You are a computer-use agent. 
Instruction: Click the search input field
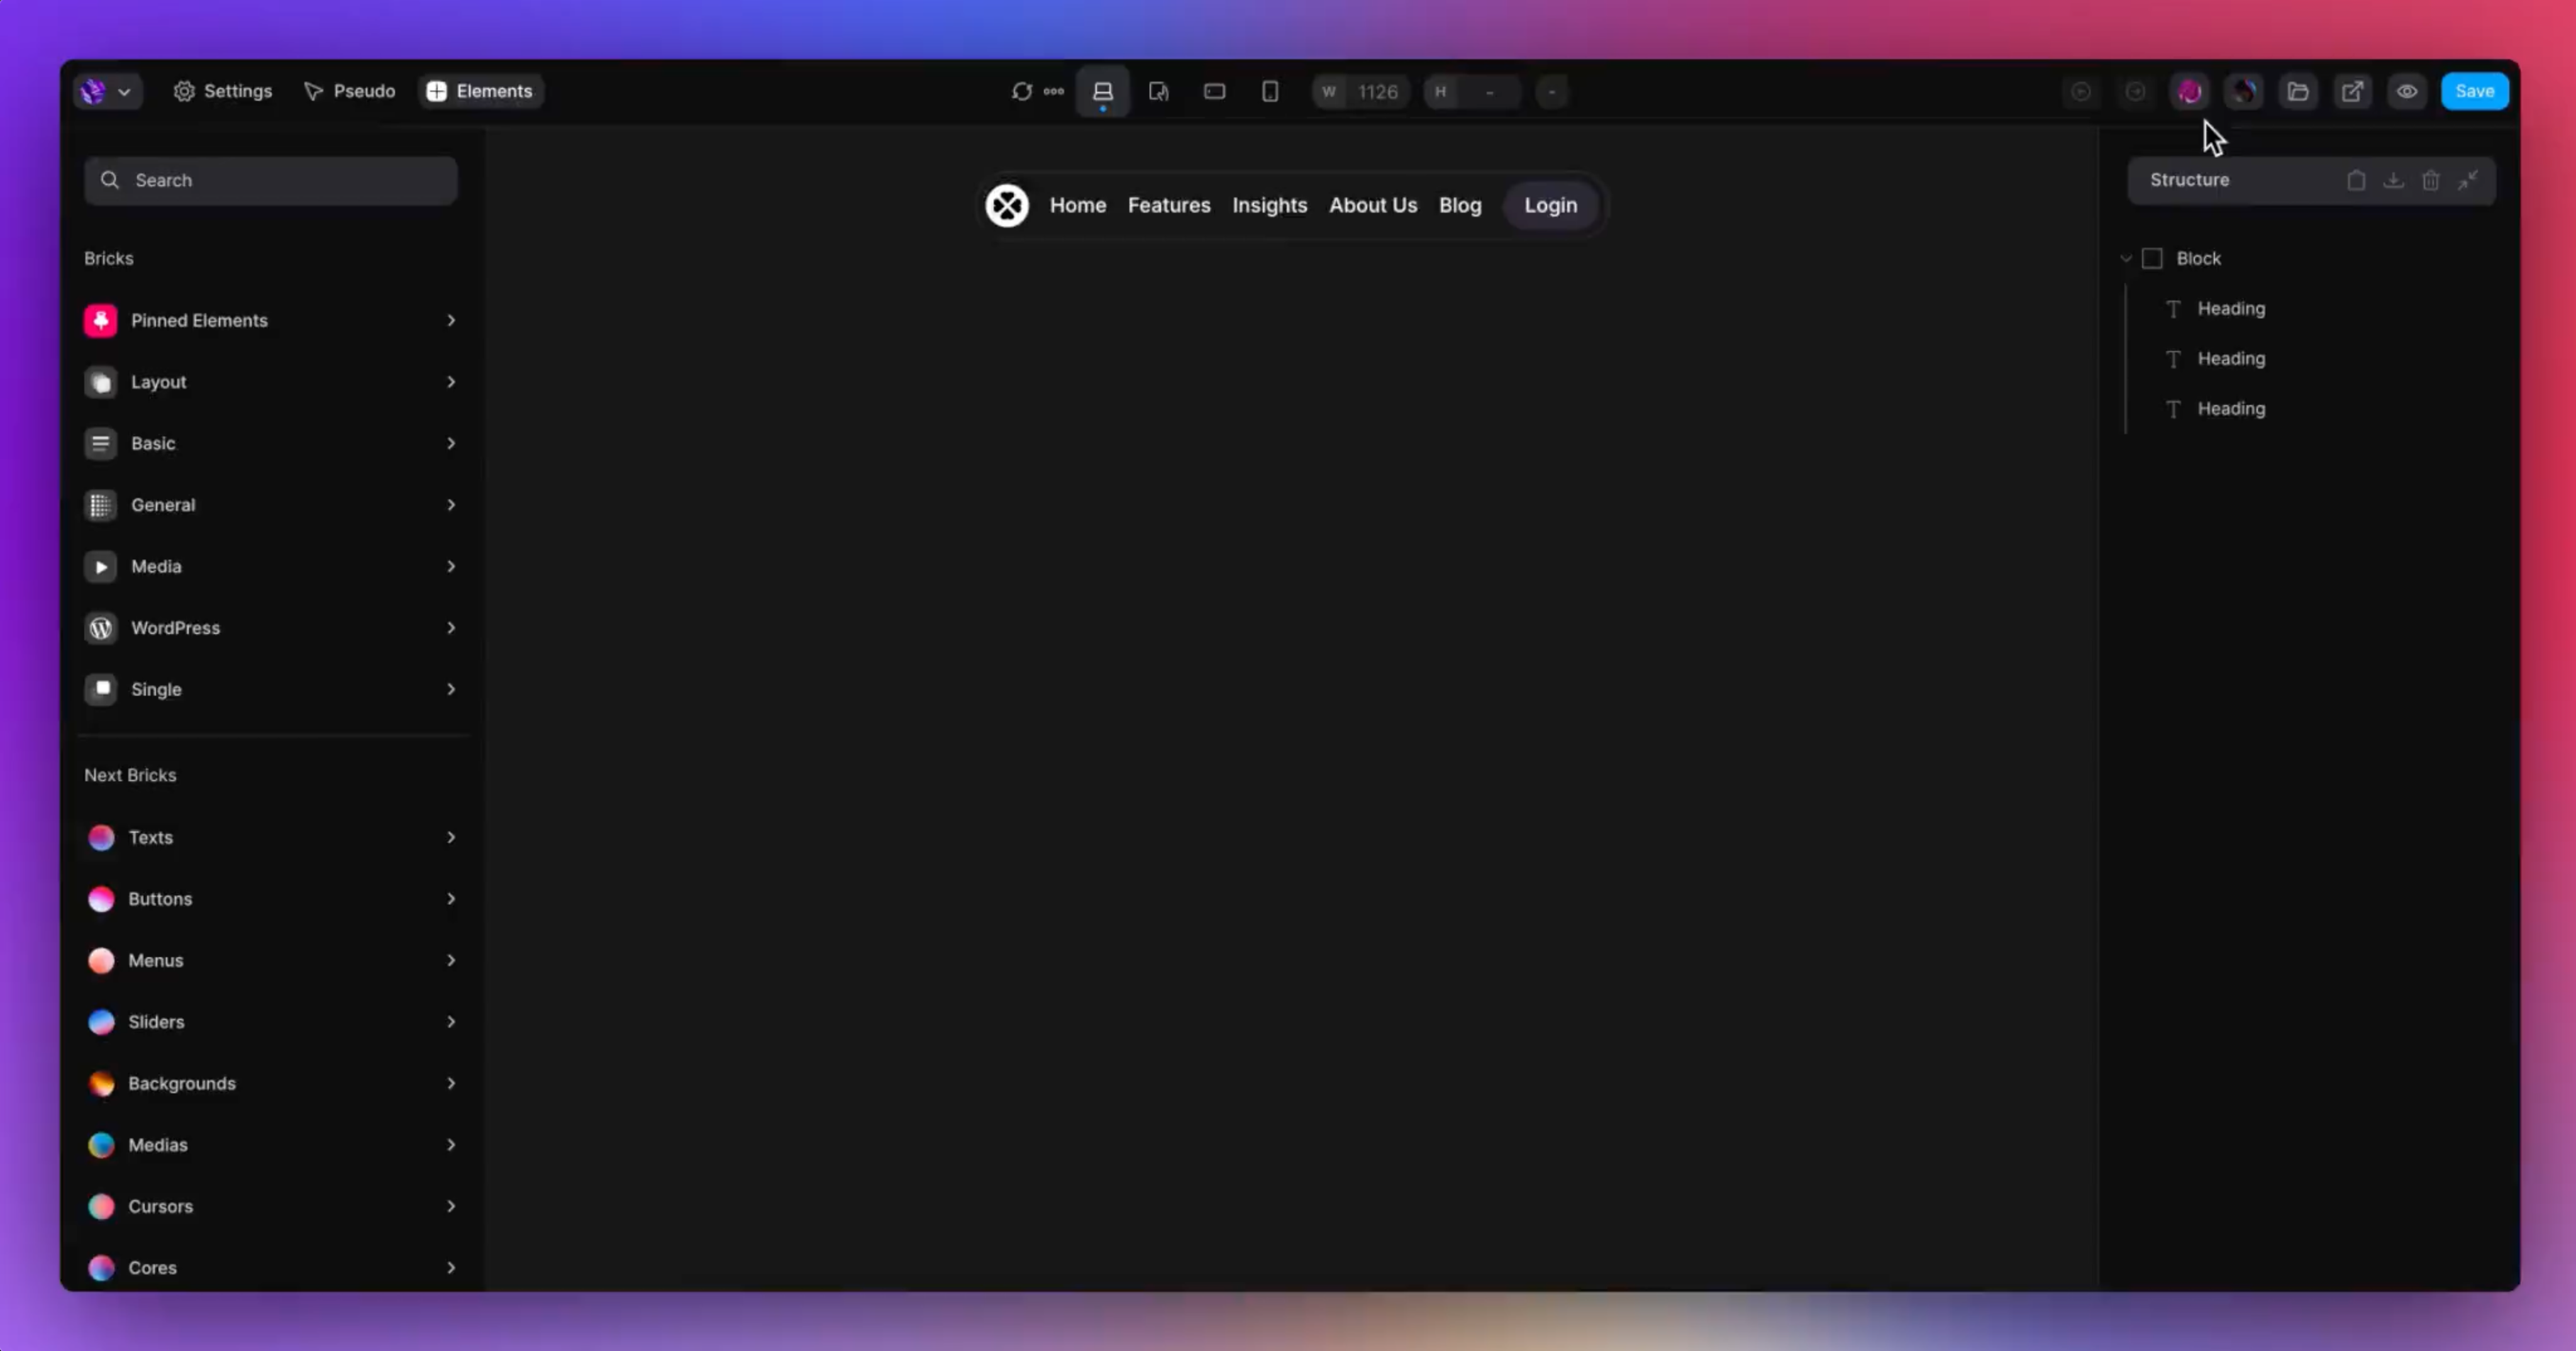tap(271, 179)
